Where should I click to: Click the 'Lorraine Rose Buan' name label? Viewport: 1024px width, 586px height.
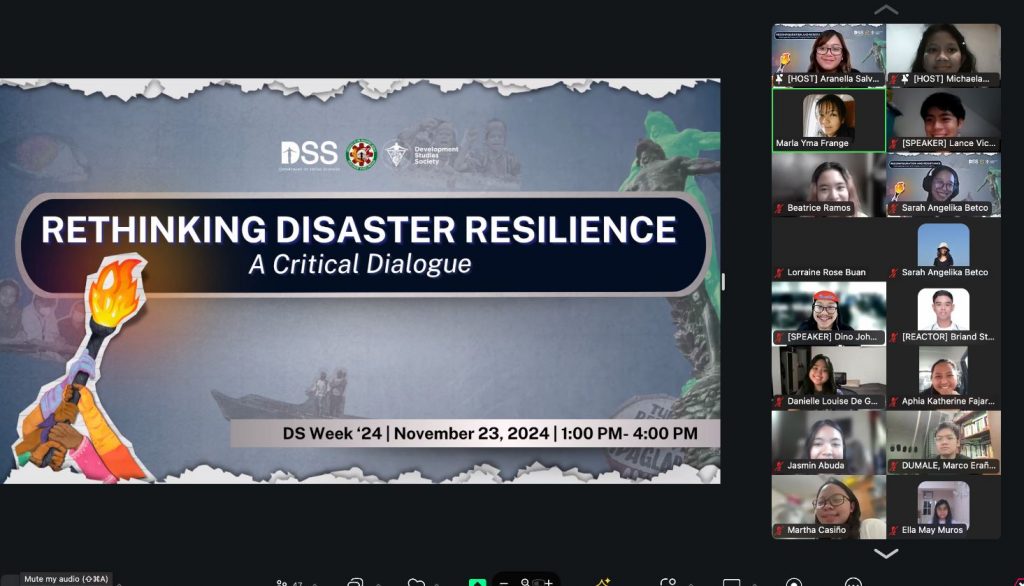(826, 272)
